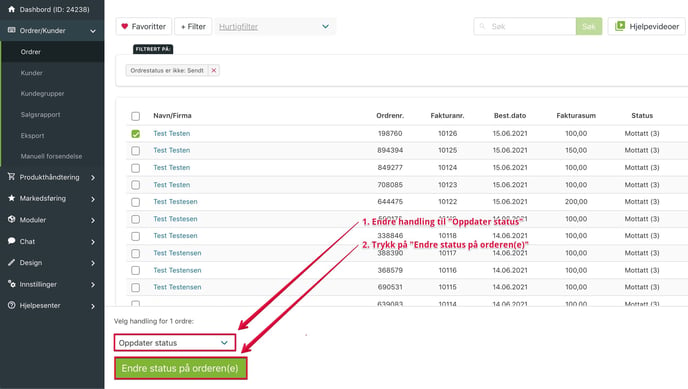The height and width of the screenshot is (389, 688).
Task: Click the Produkthåndtering cart icon
Action: click(11, 177)
